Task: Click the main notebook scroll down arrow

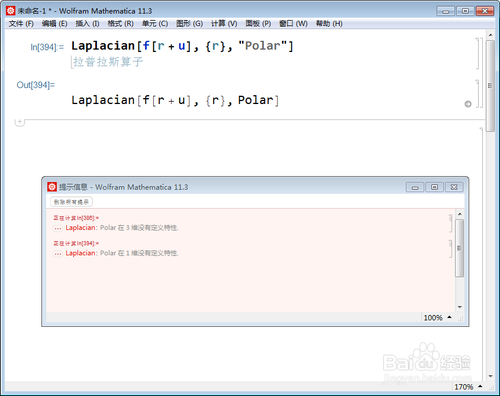Action: pyautogui.click(x=490, y=376)
